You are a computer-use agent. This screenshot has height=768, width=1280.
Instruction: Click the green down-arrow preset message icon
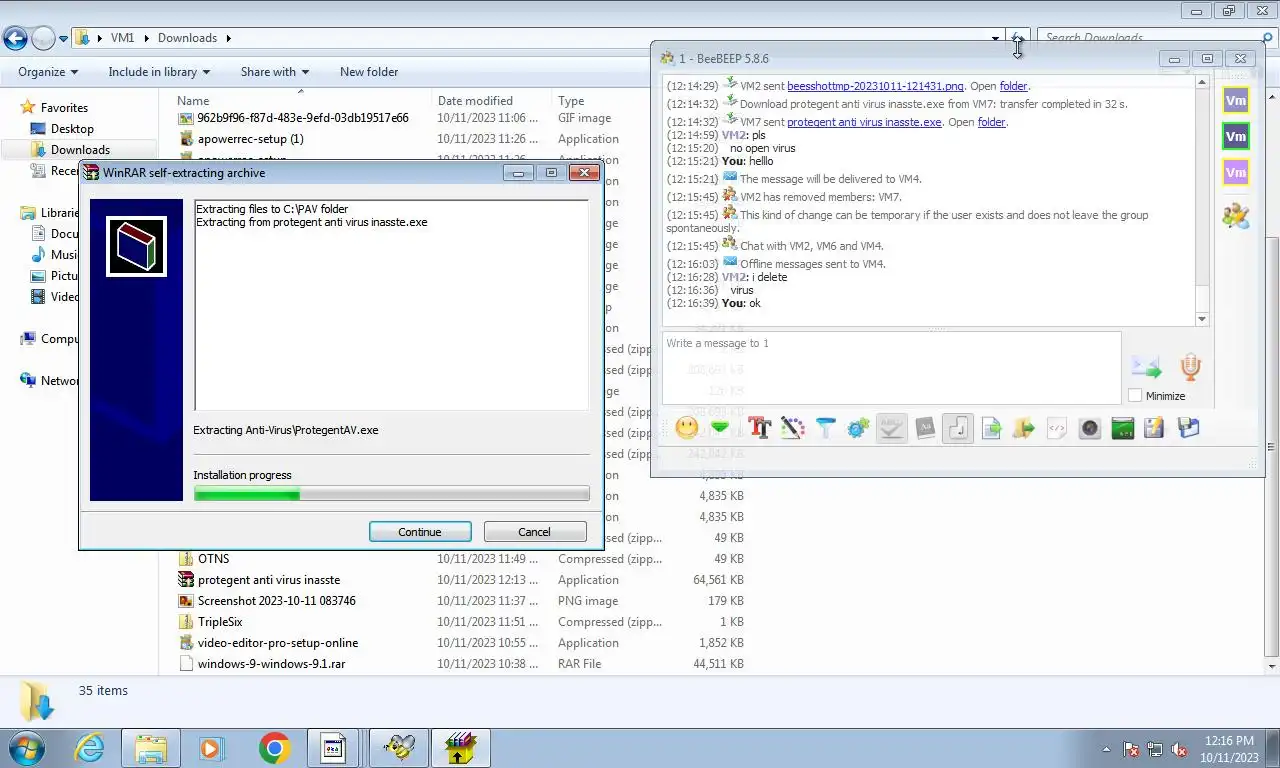click(720, 428)
